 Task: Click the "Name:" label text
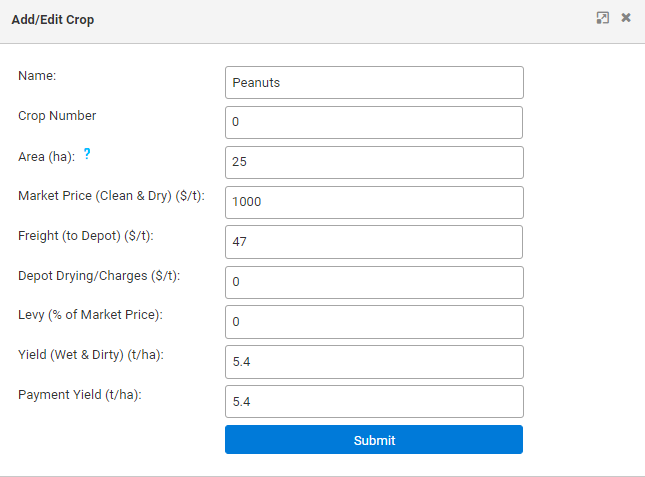click(38, 75)
